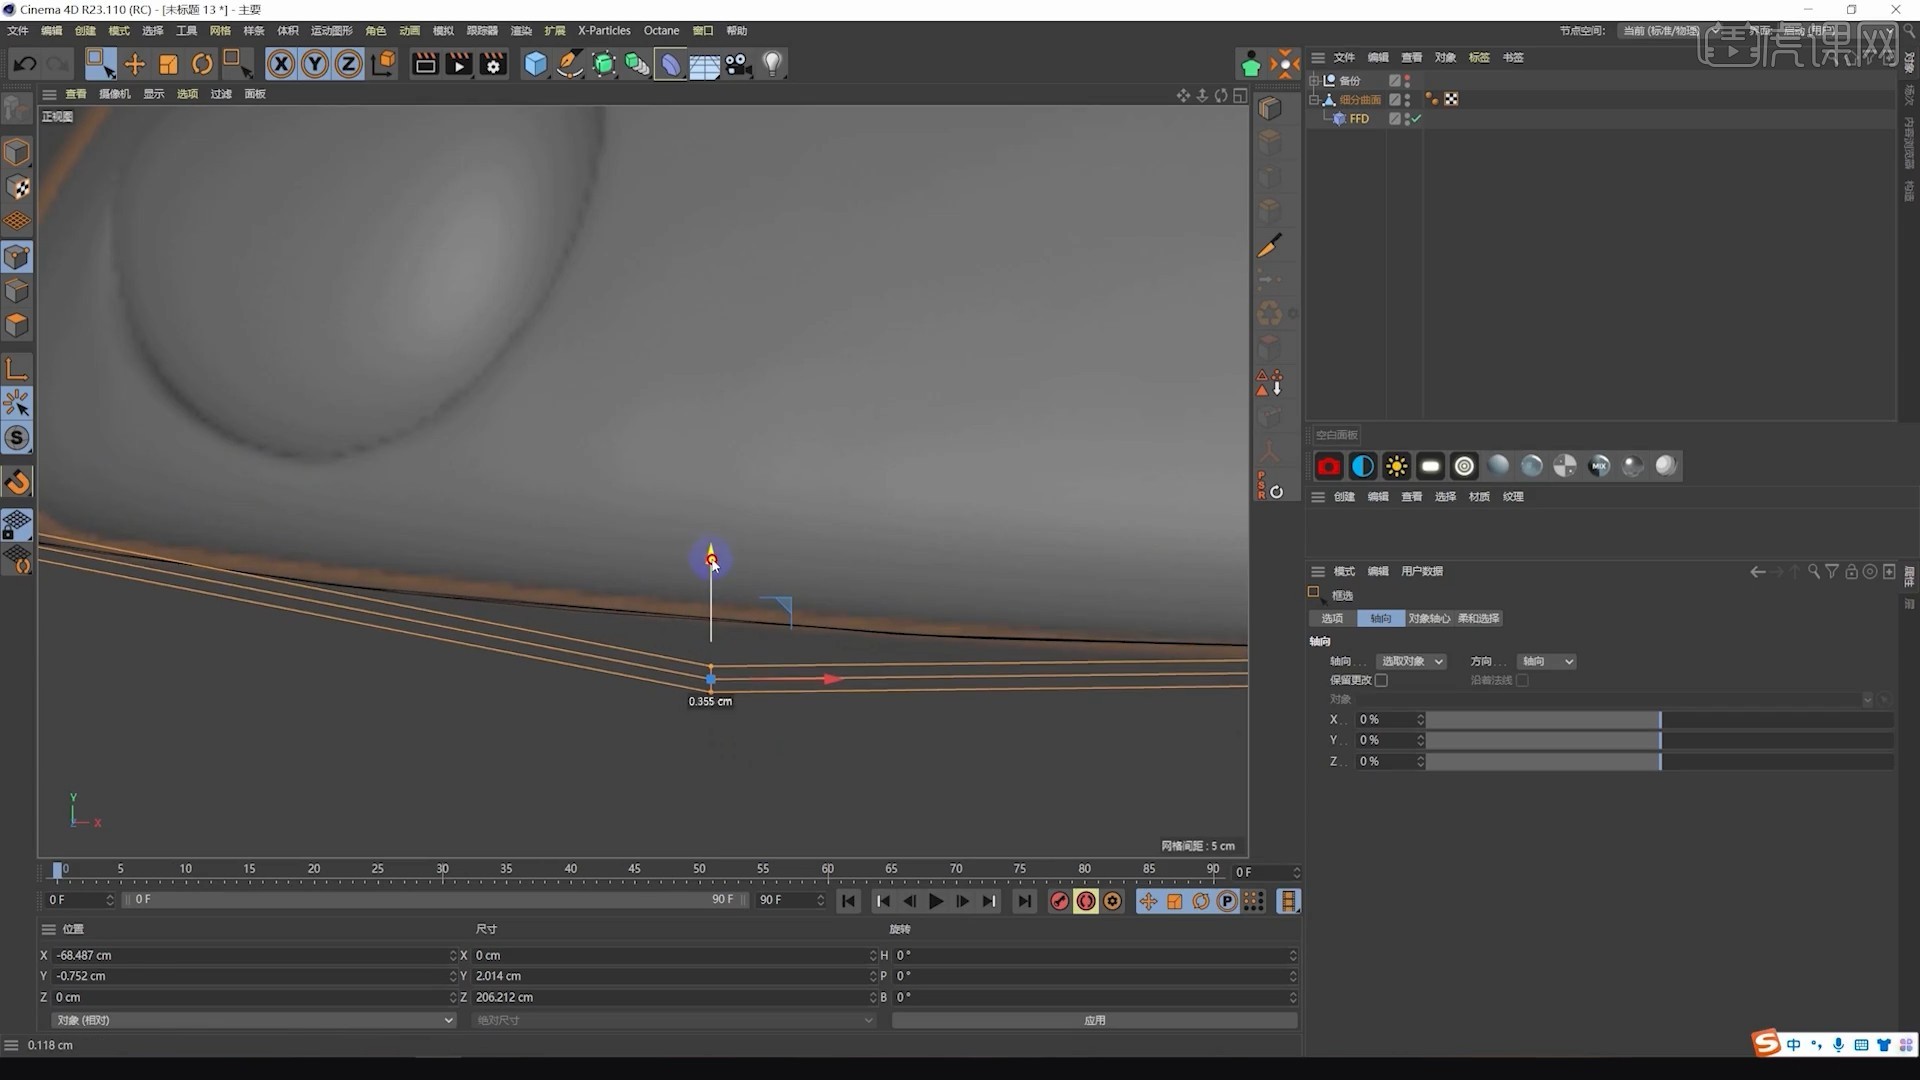Viewport: 1920px width, 1080px height.
Task: Open the 选取对象 axis dropdown
Action: coord(1411,661)
